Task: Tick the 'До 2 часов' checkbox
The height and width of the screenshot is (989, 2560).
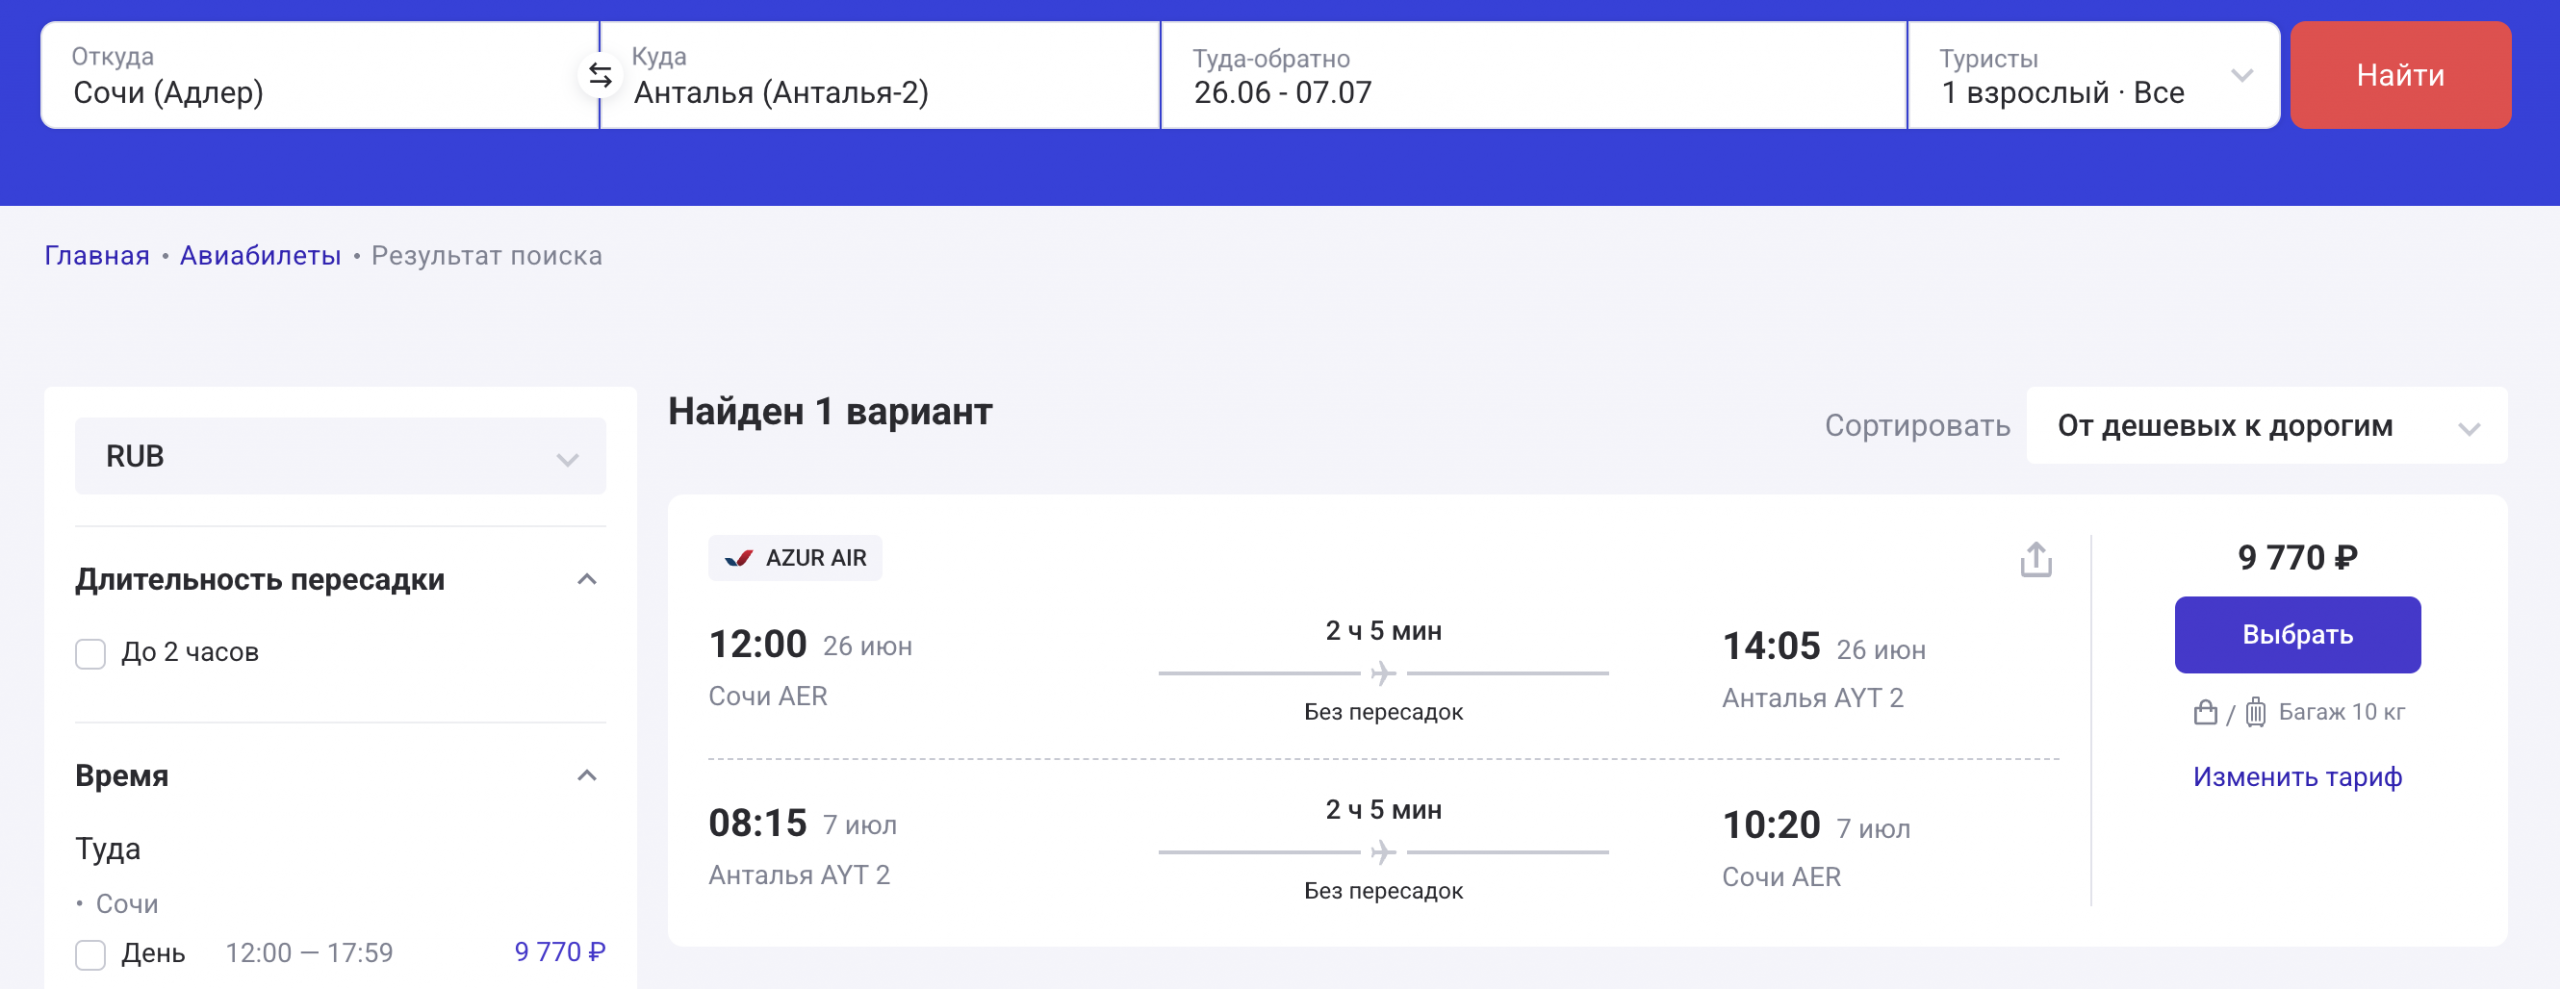Action: click(x=90, y=654)
